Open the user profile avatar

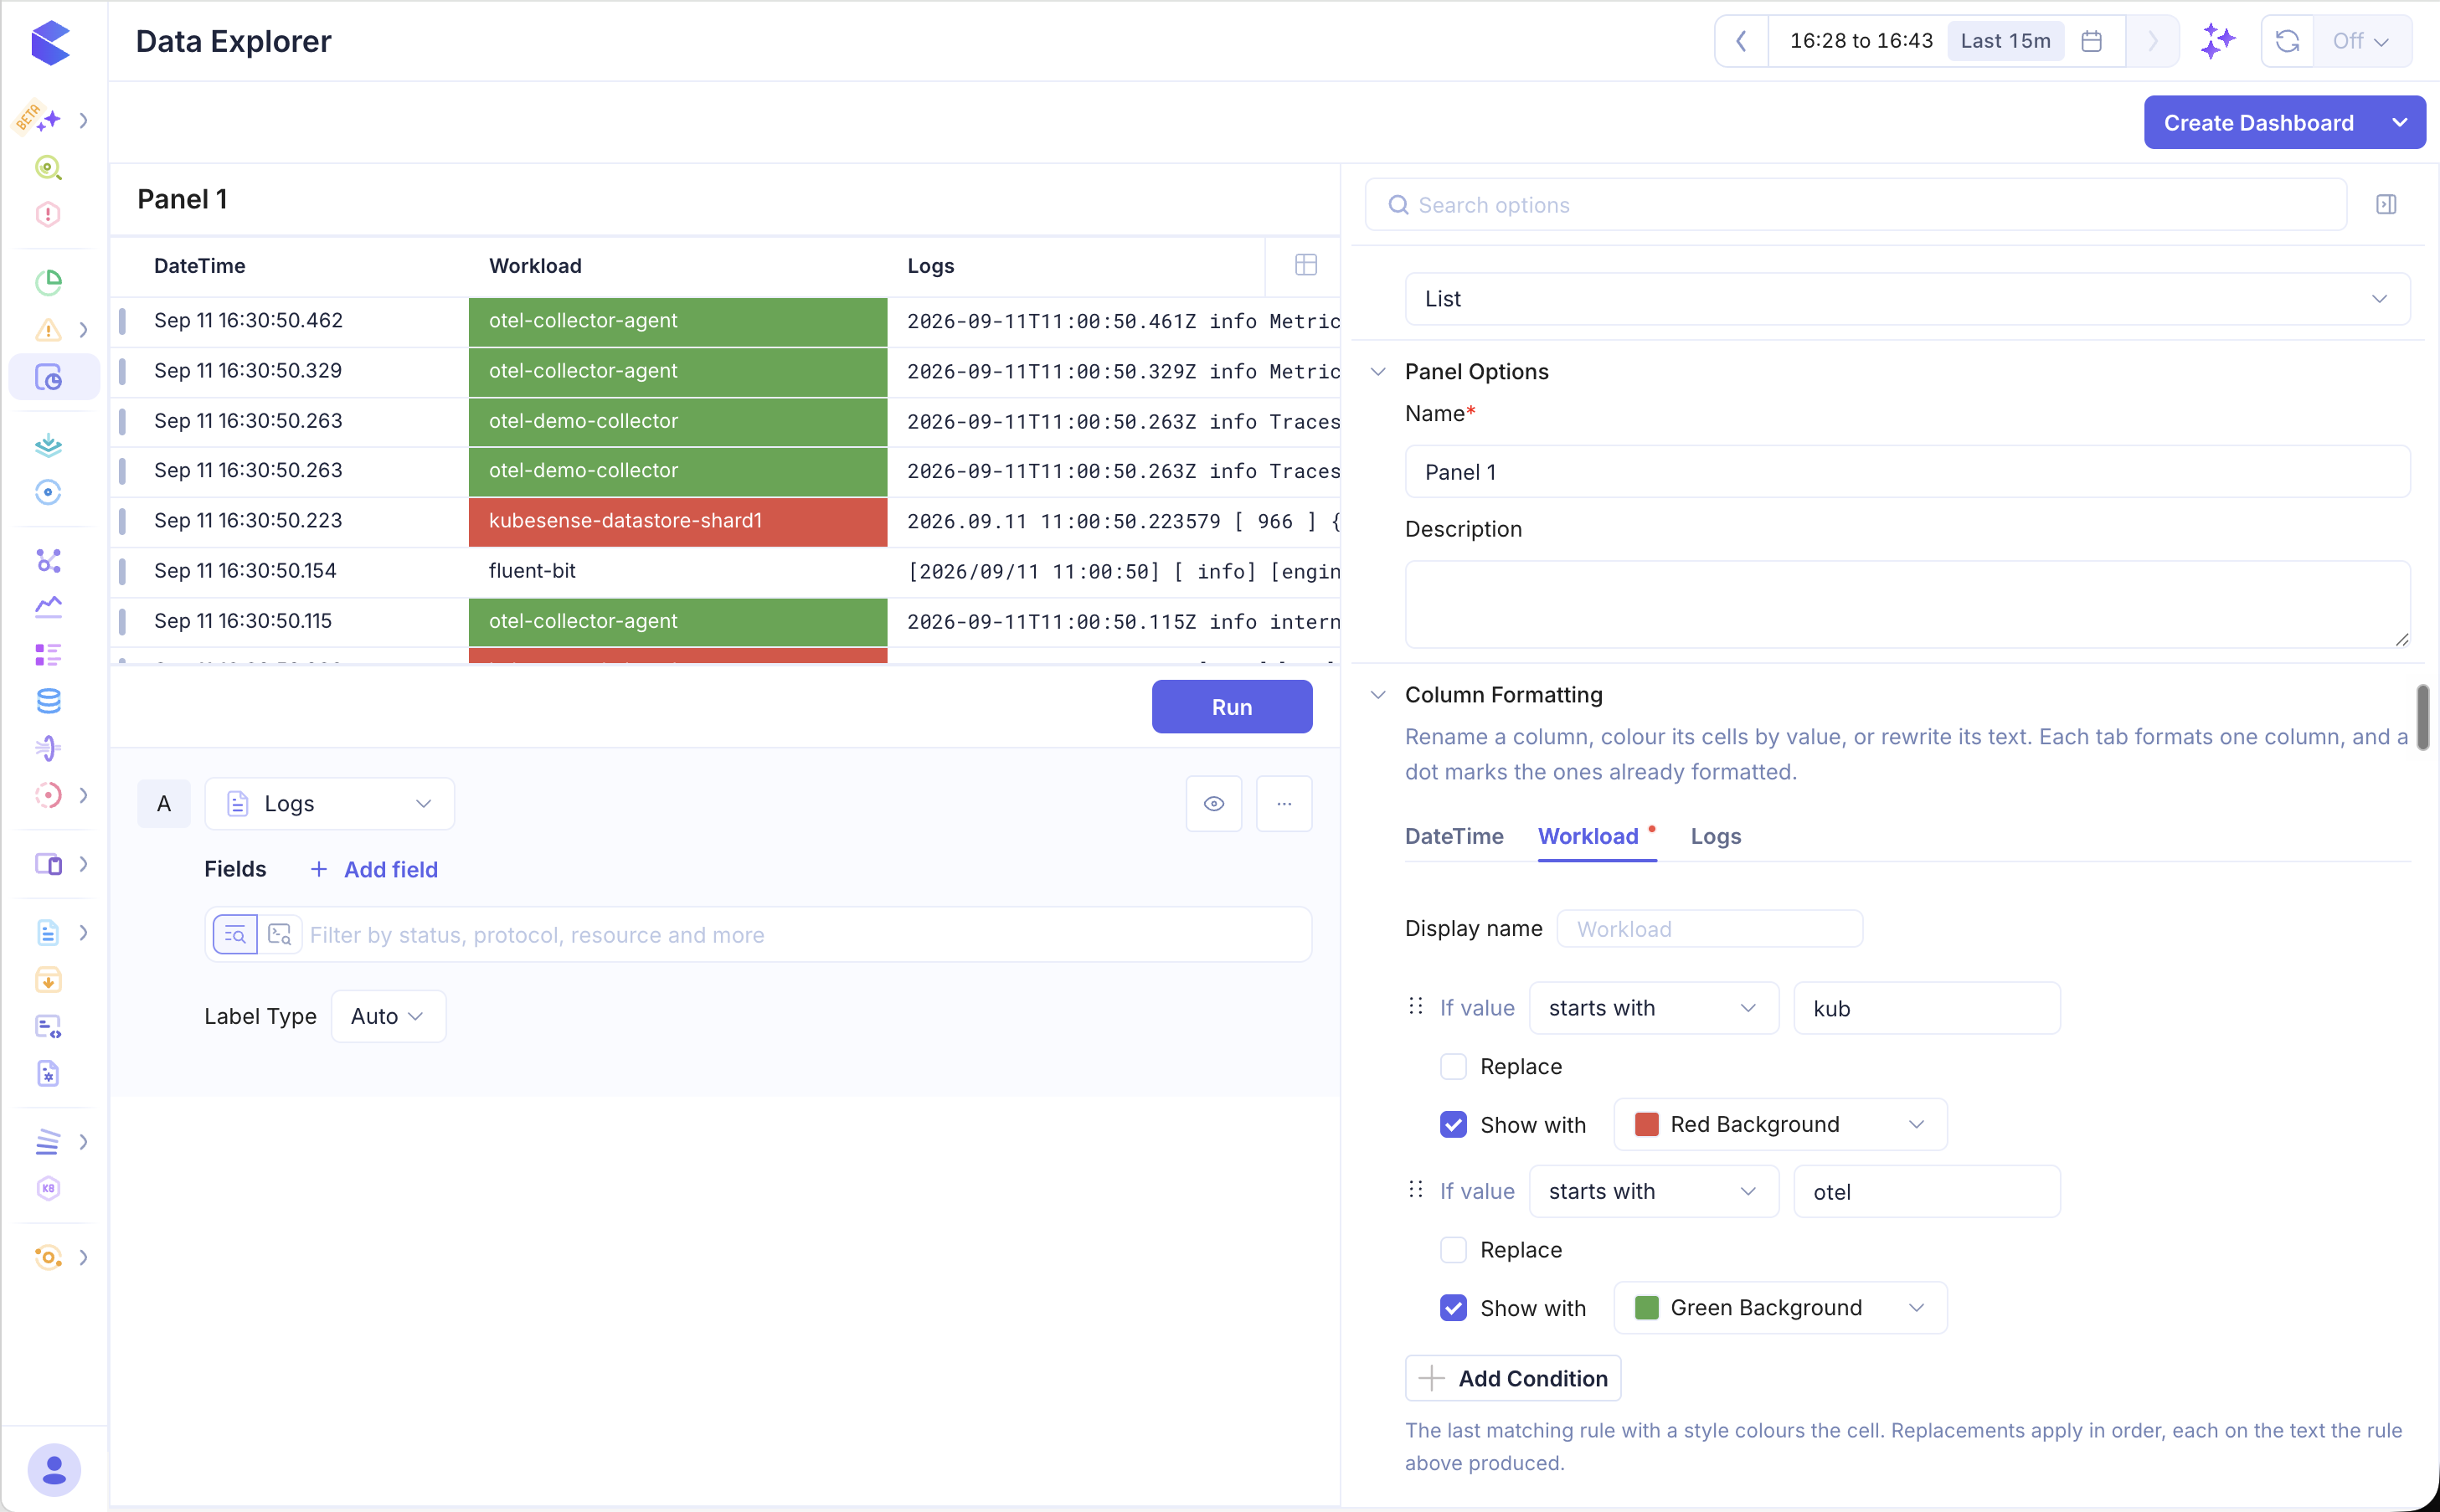pos(54,1470)
